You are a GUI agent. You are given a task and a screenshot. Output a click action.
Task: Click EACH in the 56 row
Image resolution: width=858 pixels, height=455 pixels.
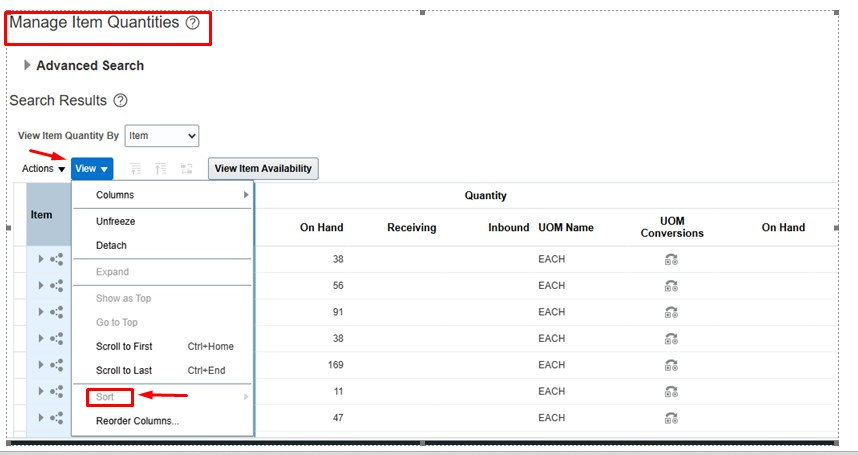[x=552, y=285]
